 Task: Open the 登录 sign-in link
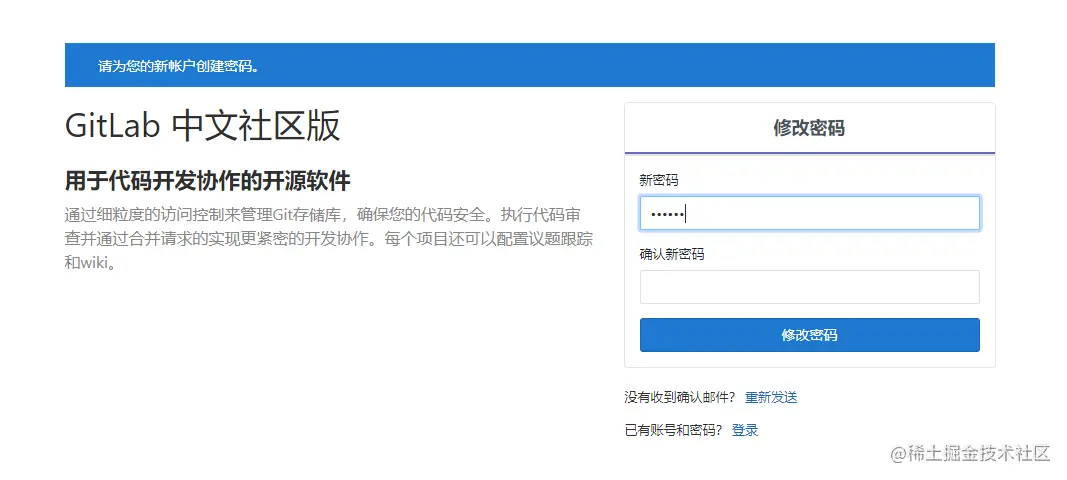click(x=744, y=430)
